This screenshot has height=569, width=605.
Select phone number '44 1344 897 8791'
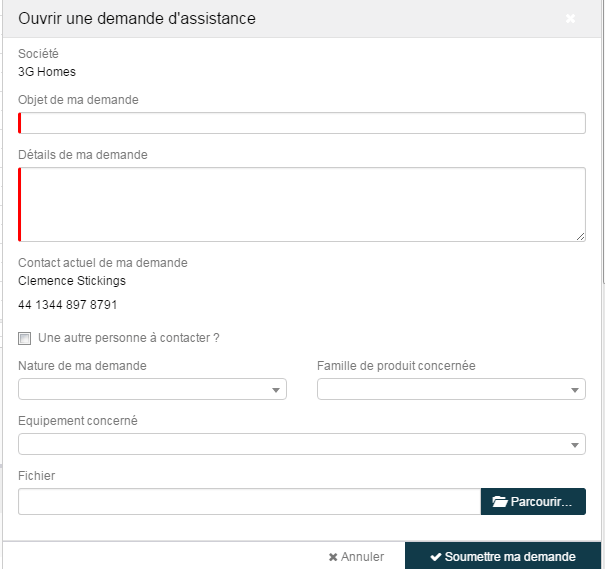tap(68, 305)
